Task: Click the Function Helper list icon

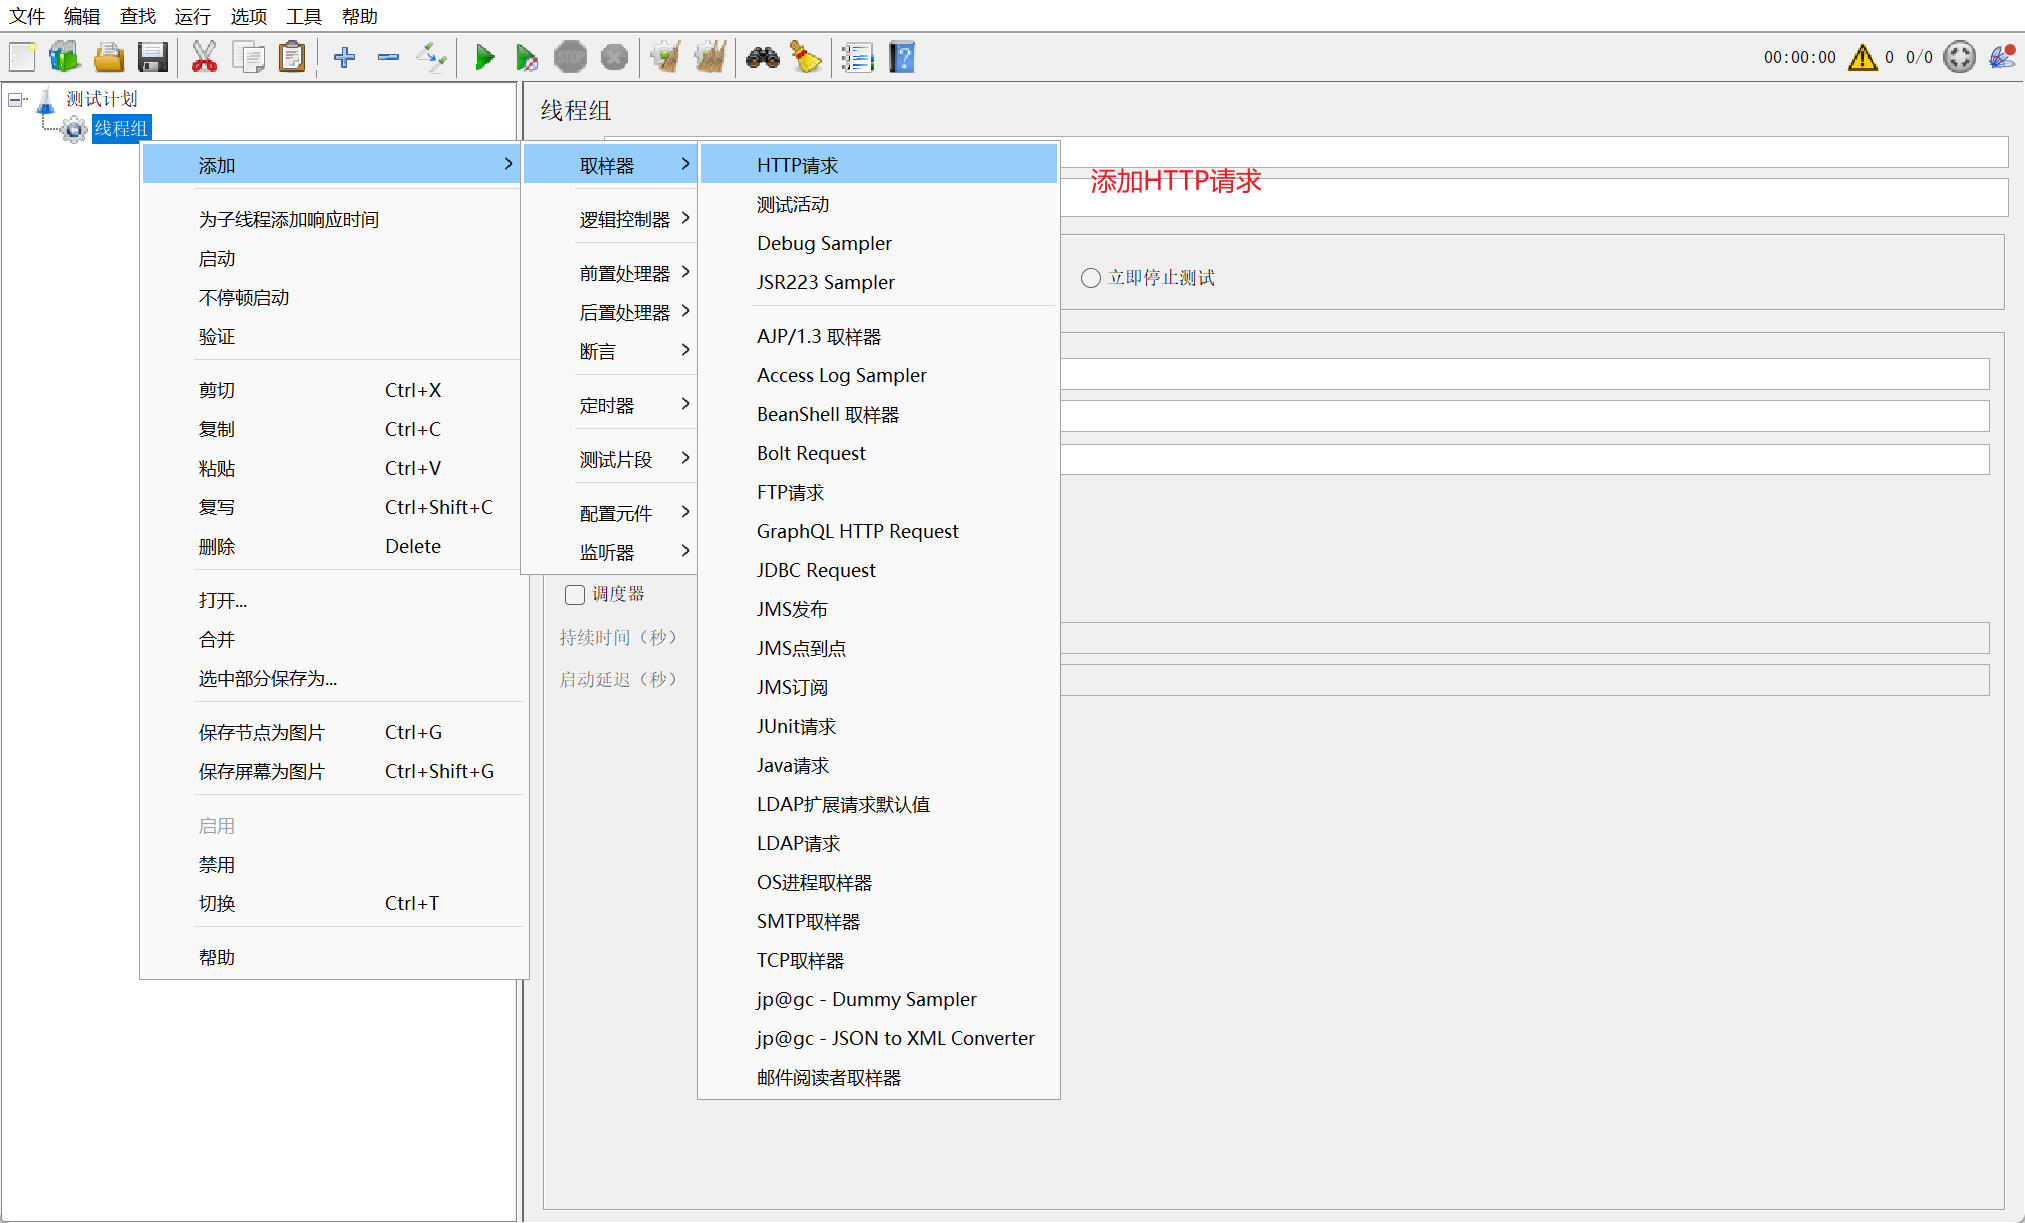Action: pyautogui.click(x=857, y=57)
